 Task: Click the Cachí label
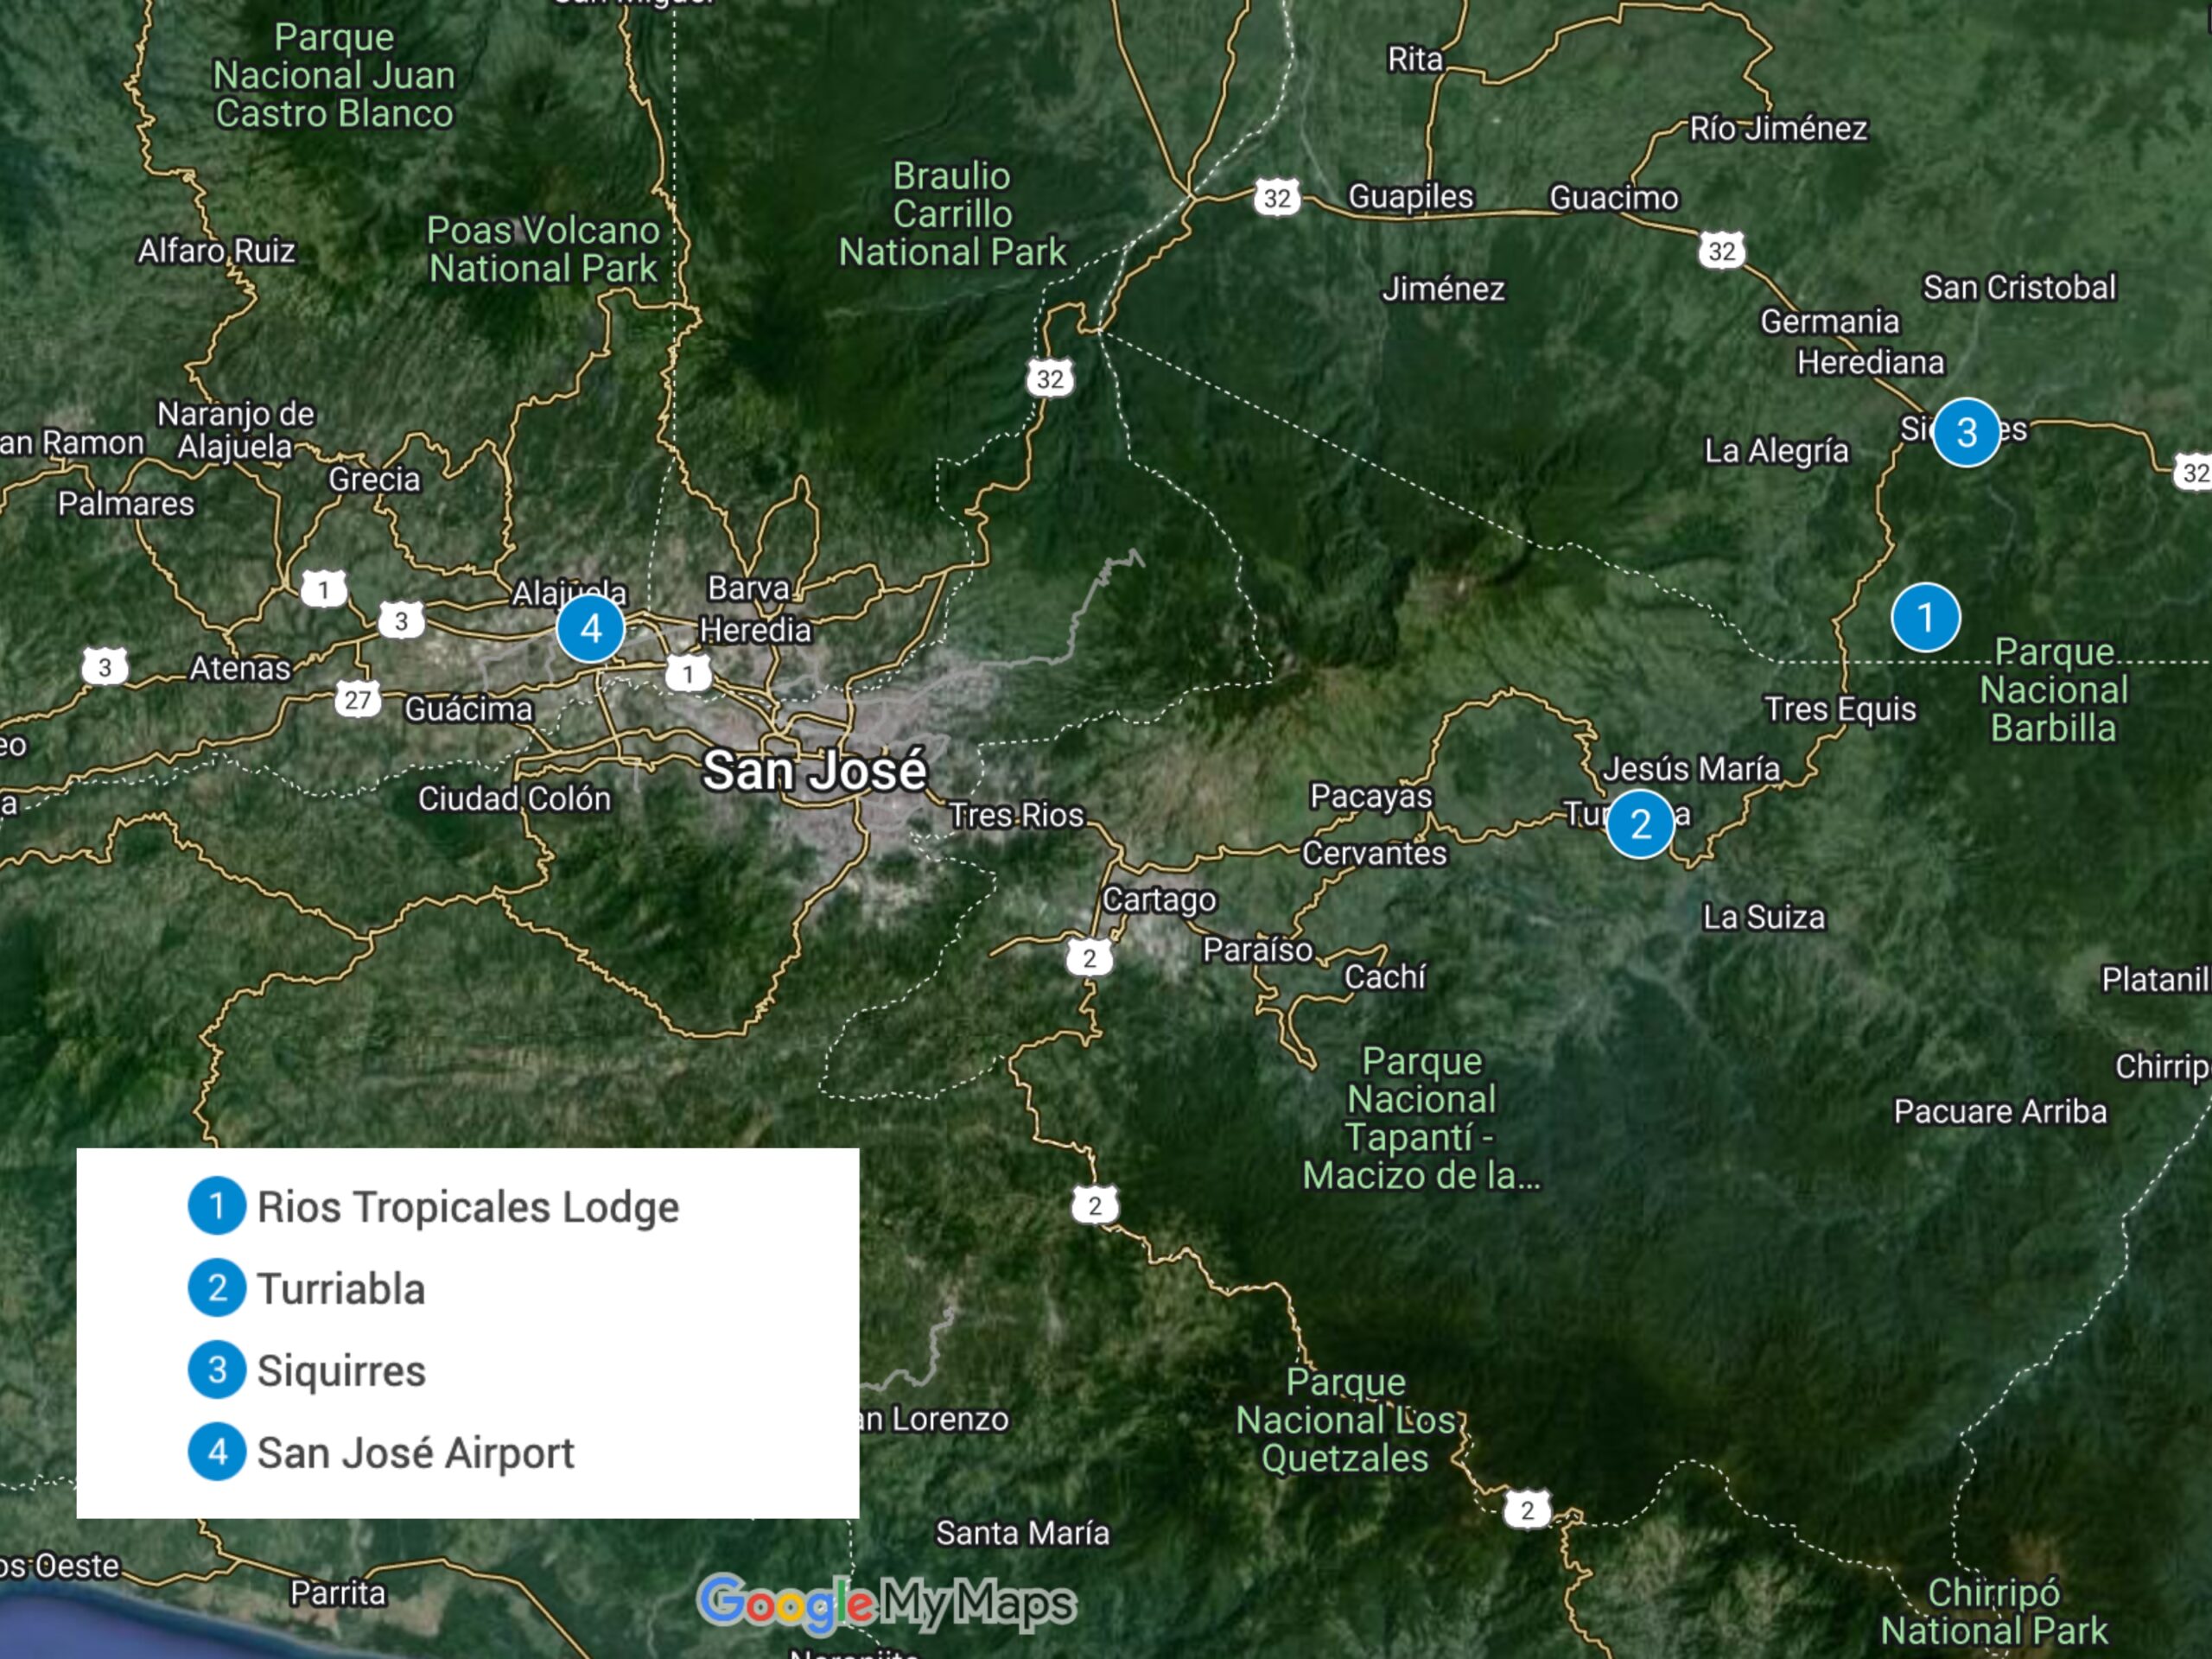coord(1384,976)
